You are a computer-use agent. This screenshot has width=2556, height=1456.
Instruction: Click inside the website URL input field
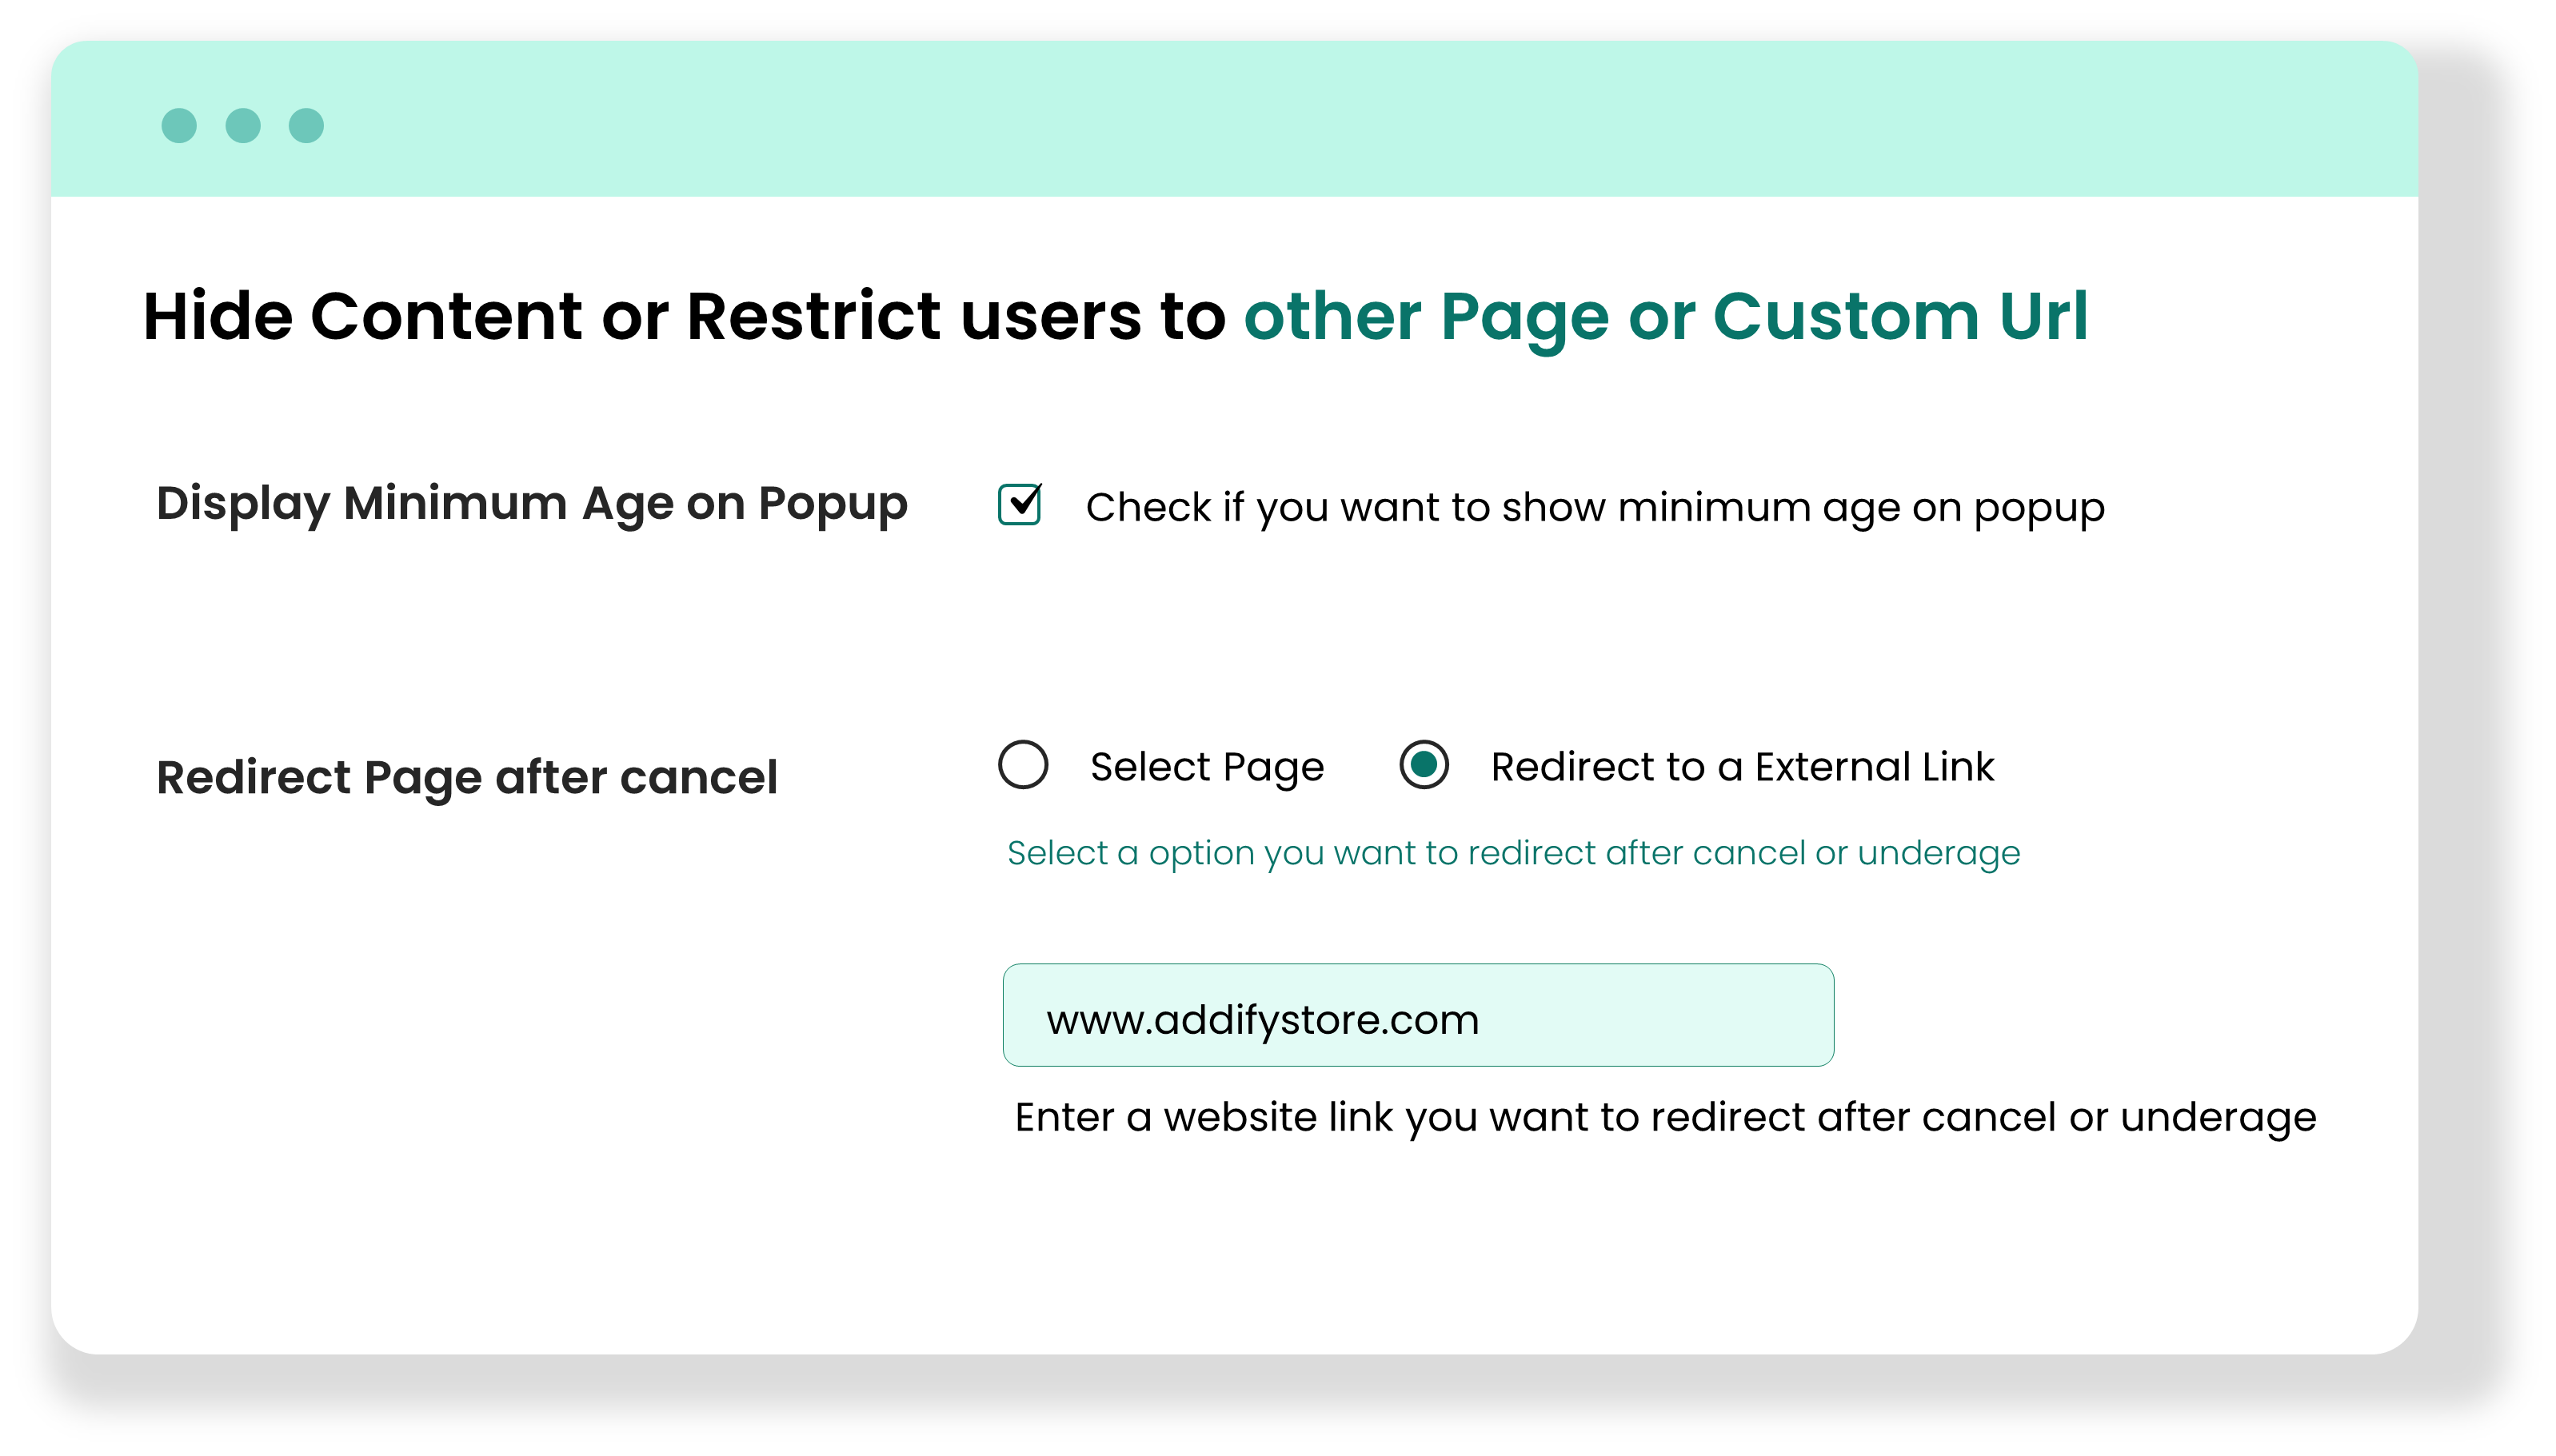point(1419,1018)
